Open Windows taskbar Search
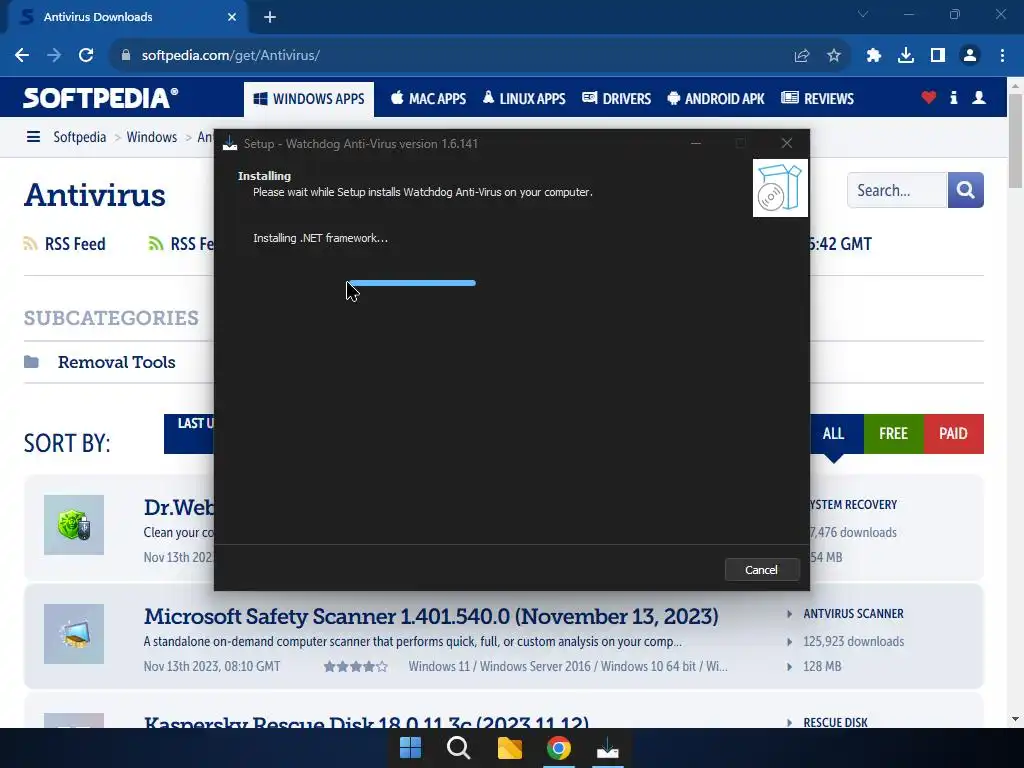 click(x=458, y=748)
